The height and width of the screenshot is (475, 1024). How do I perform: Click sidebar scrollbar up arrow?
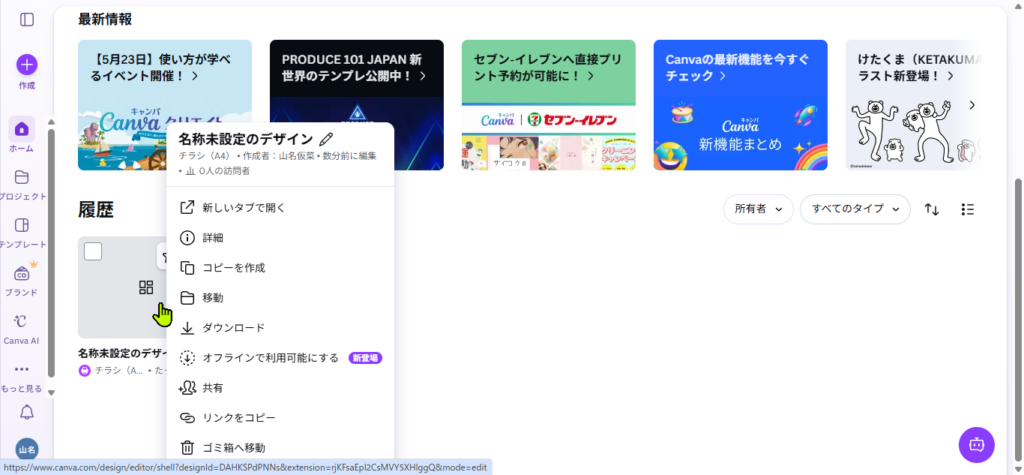coord(52,121)
